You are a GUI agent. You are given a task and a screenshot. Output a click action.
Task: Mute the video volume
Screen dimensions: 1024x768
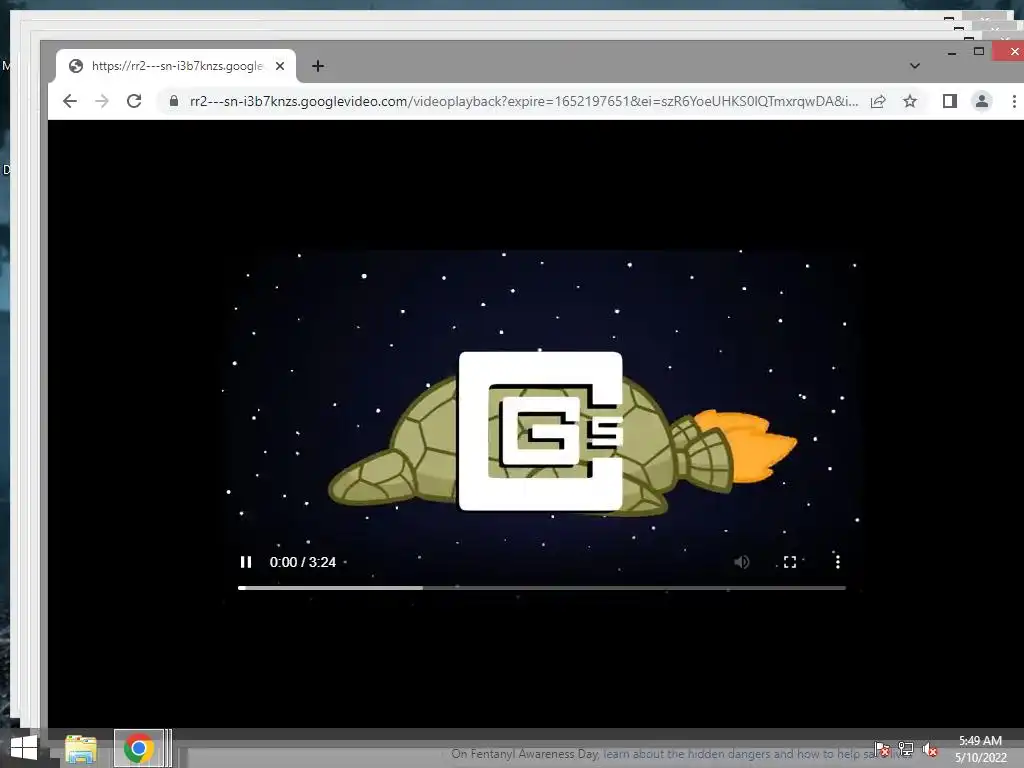click(x=741, y=562)
